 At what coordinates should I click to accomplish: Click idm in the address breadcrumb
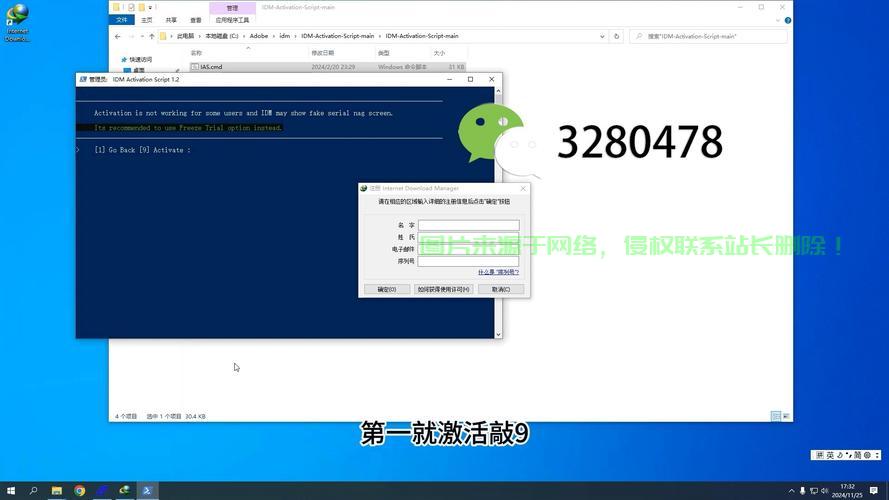(285, 36)
